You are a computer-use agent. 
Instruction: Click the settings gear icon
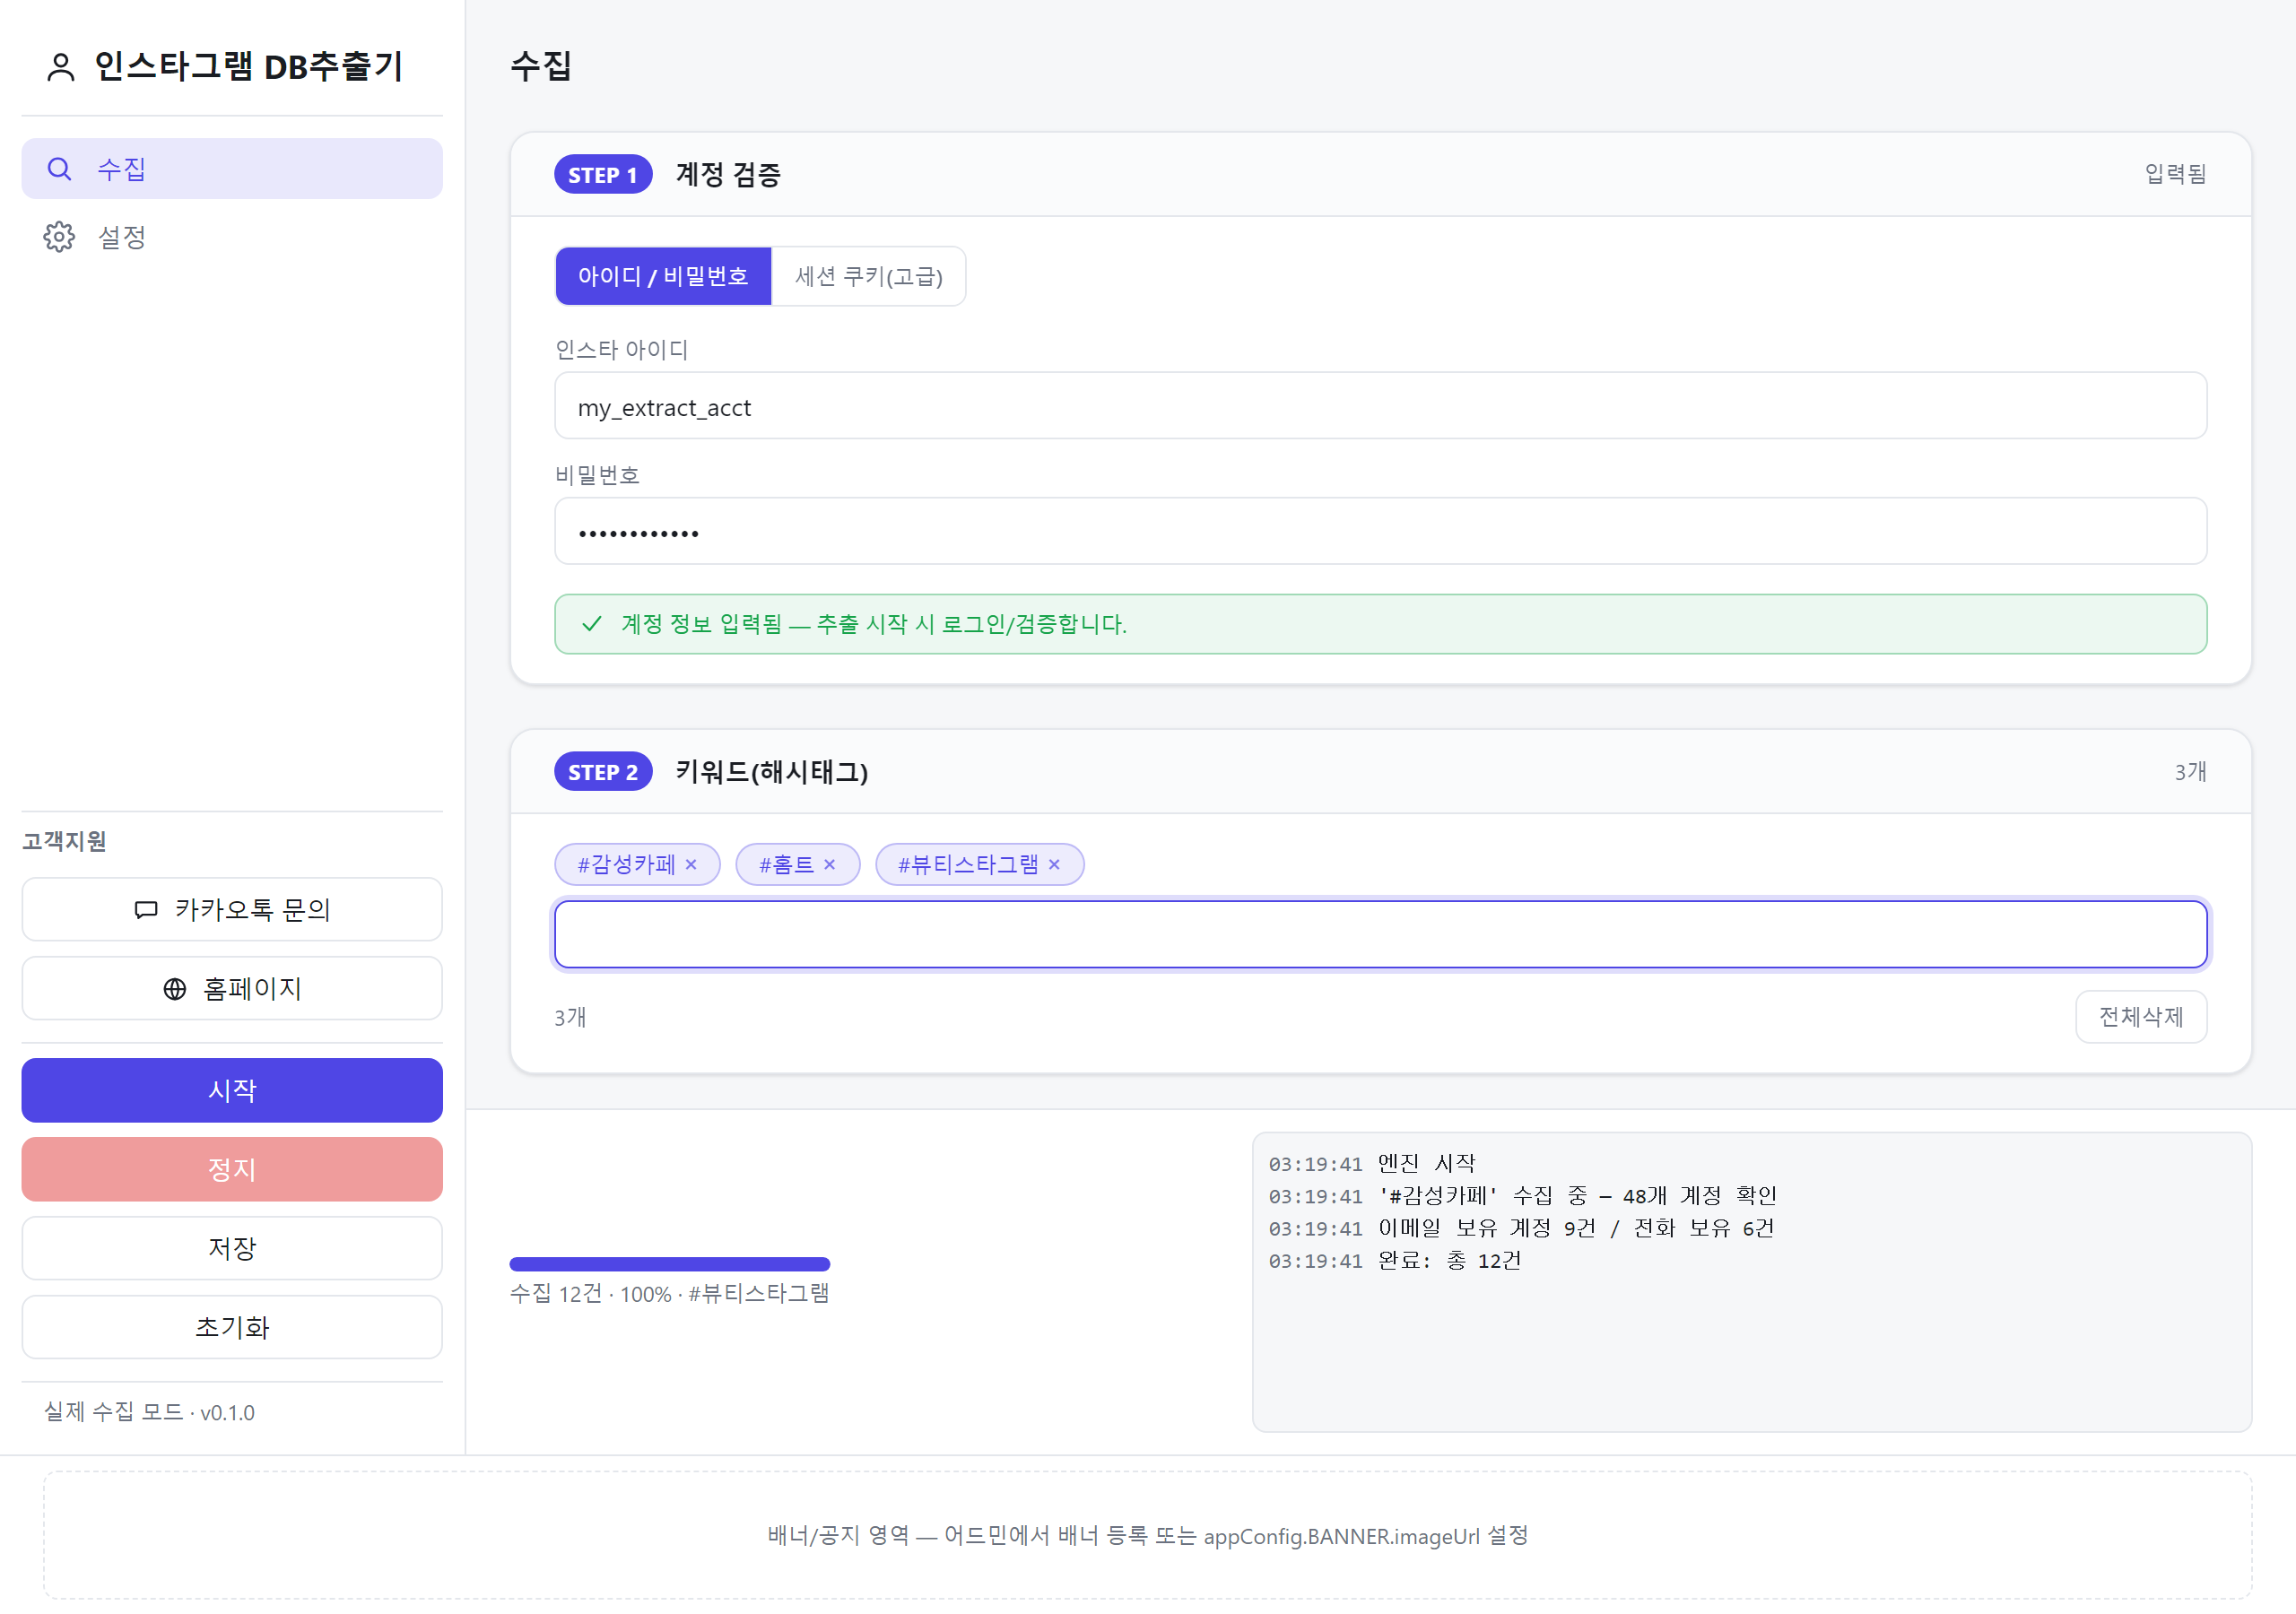tap(59, 237)
